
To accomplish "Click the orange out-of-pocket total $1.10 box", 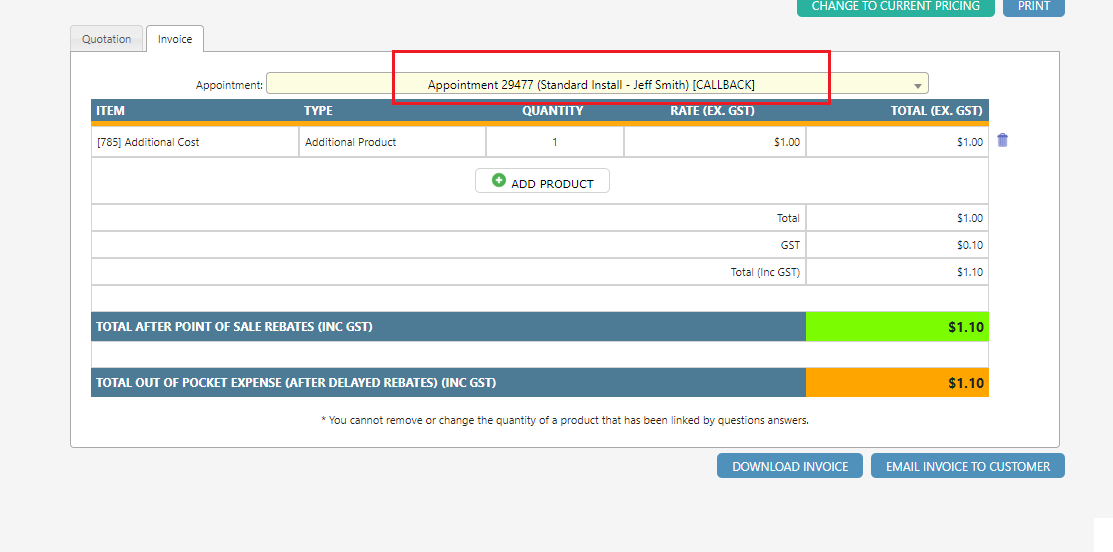I will [897, 383].
